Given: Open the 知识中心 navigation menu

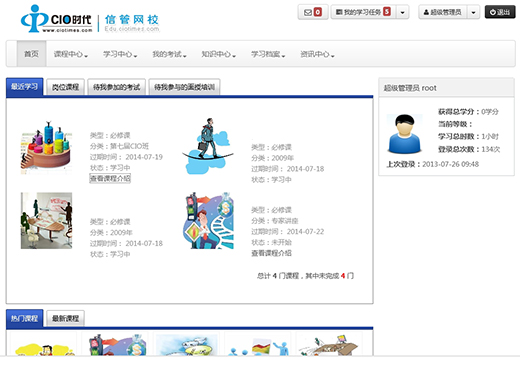Looking at the screenshot, I should (x=218, y=54).
